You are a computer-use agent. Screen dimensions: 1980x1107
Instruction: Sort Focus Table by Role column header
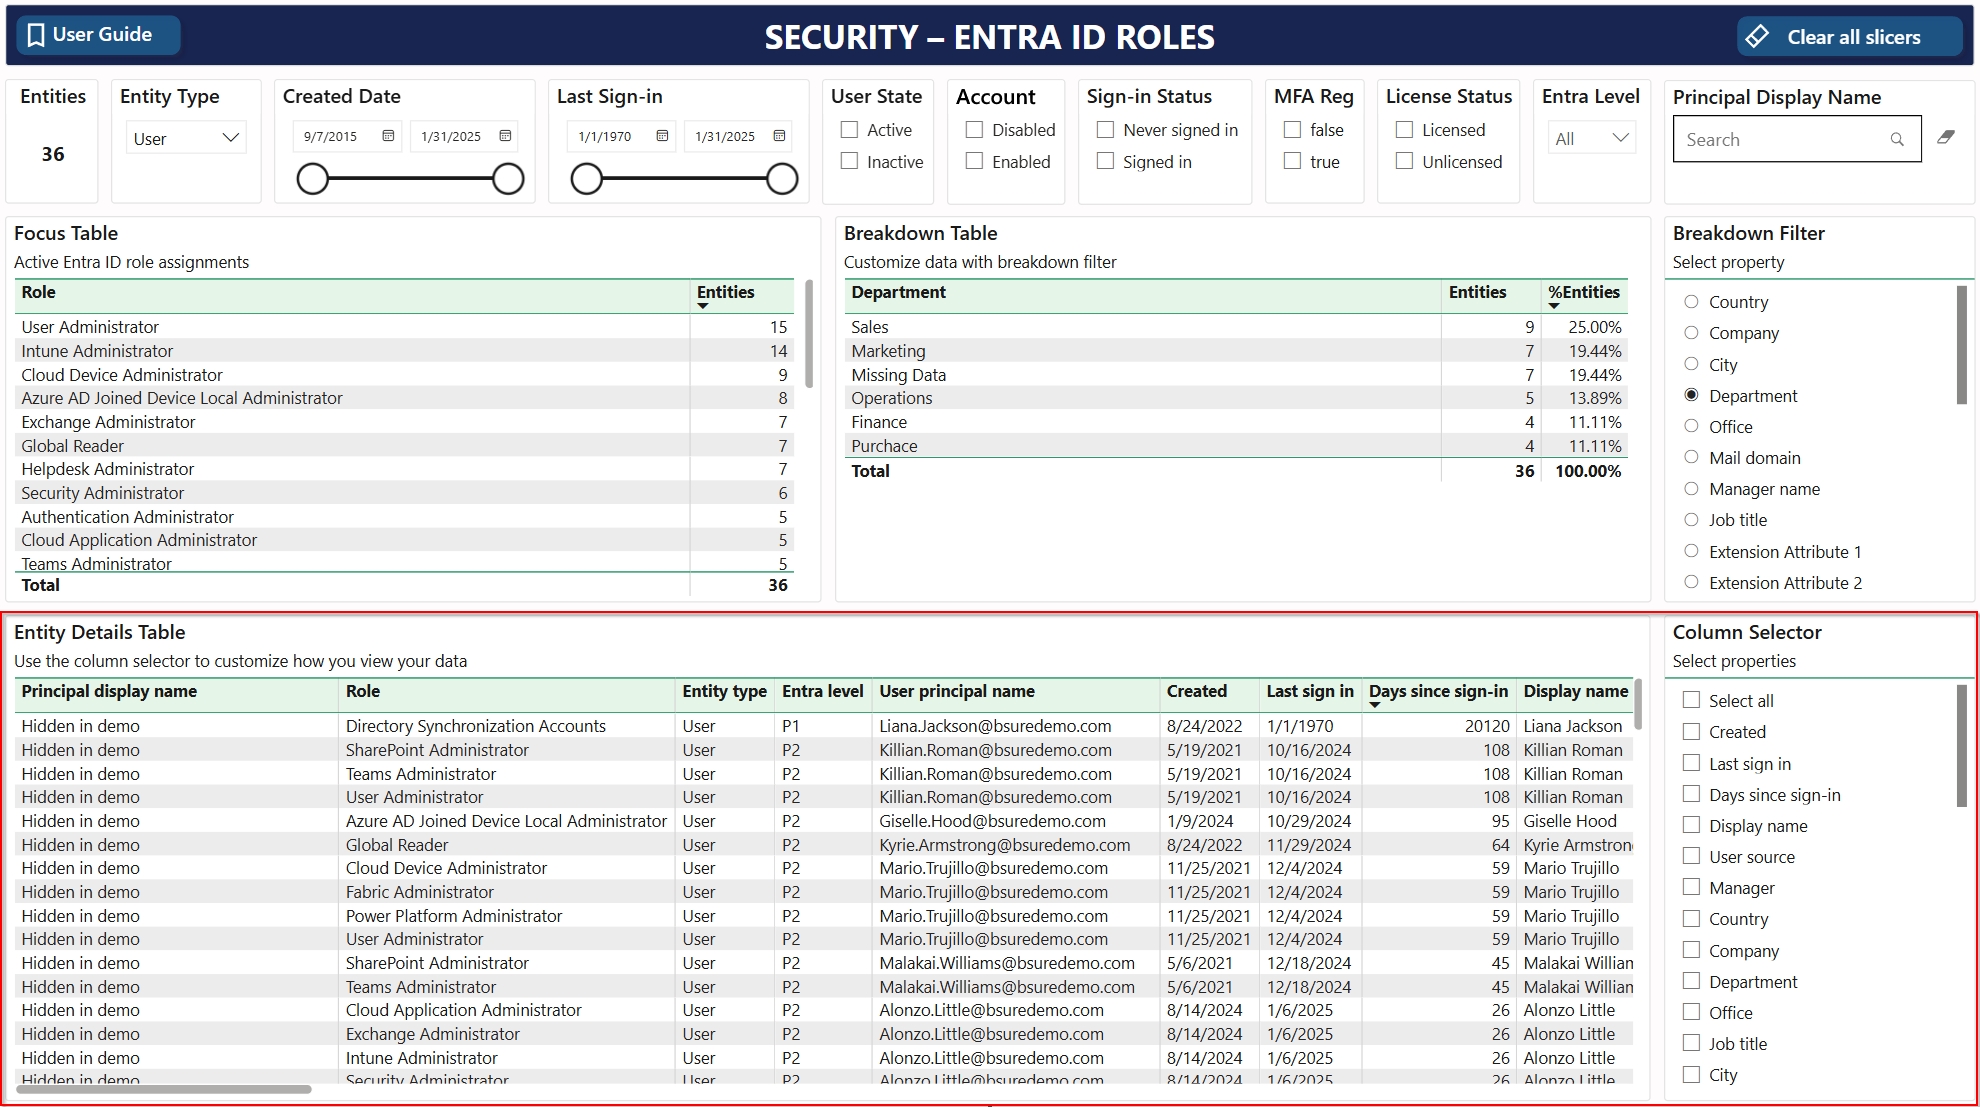point(39,292)
